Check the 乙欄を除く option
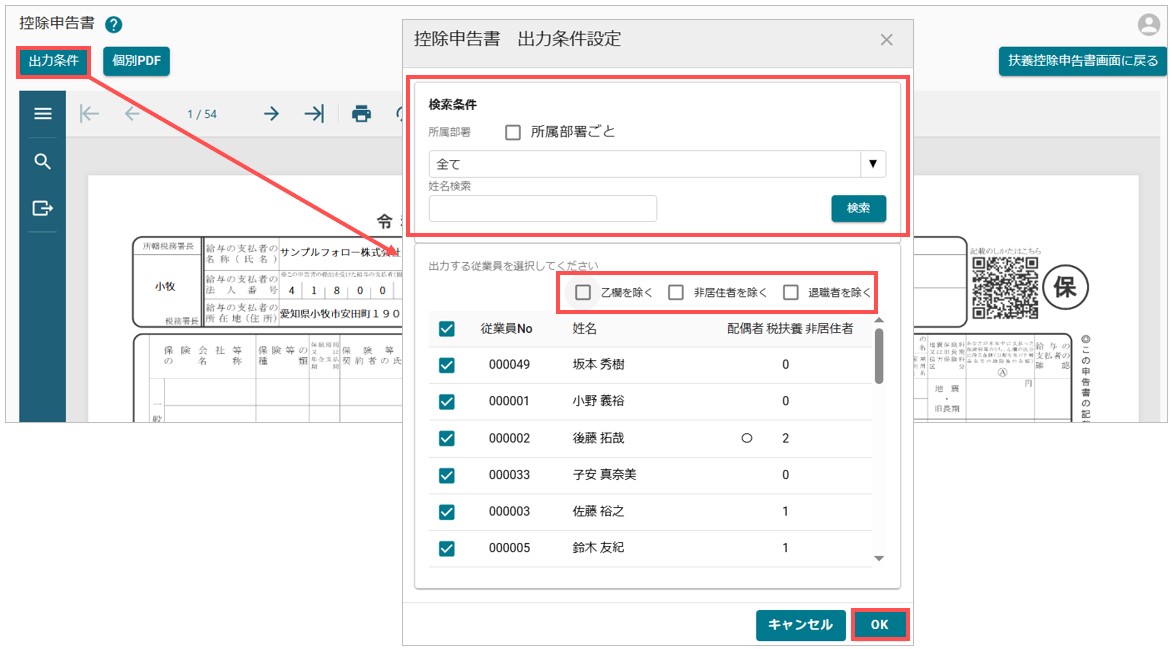The height and width of the screenshot is (649, 1172). coord(583,292)
